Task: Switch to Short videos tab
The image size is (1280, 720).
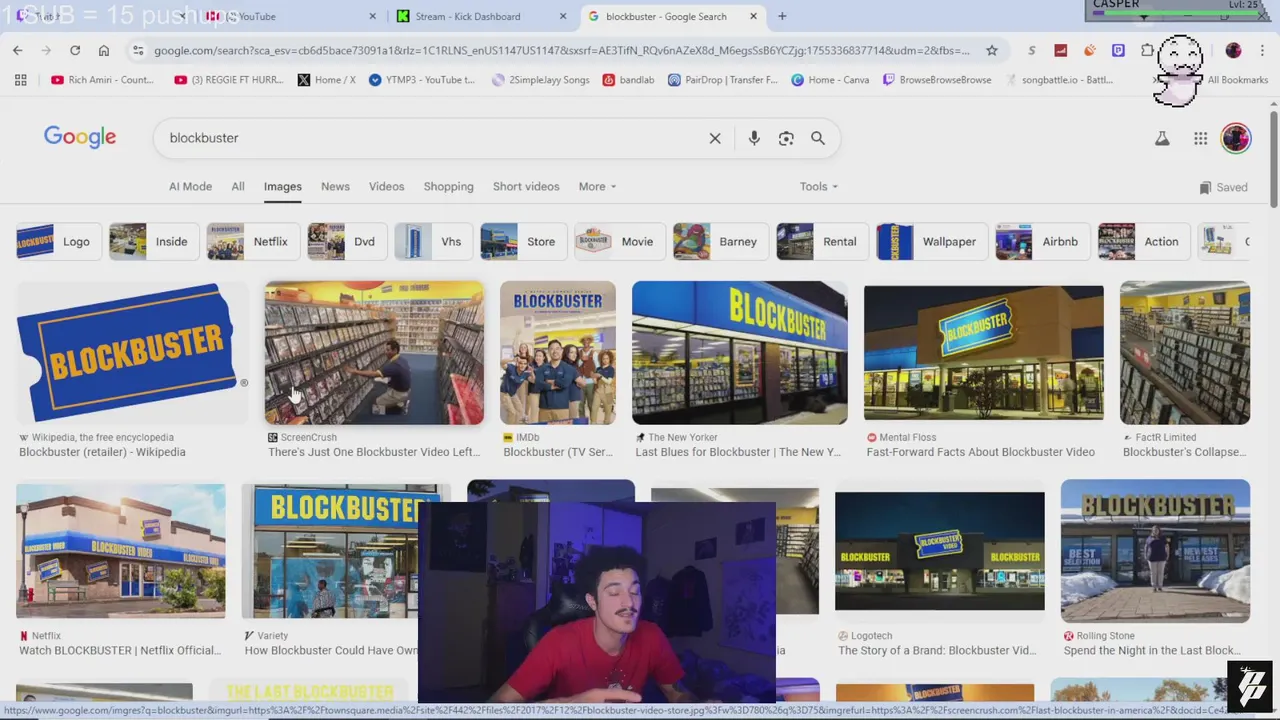Action: point(526,187)
